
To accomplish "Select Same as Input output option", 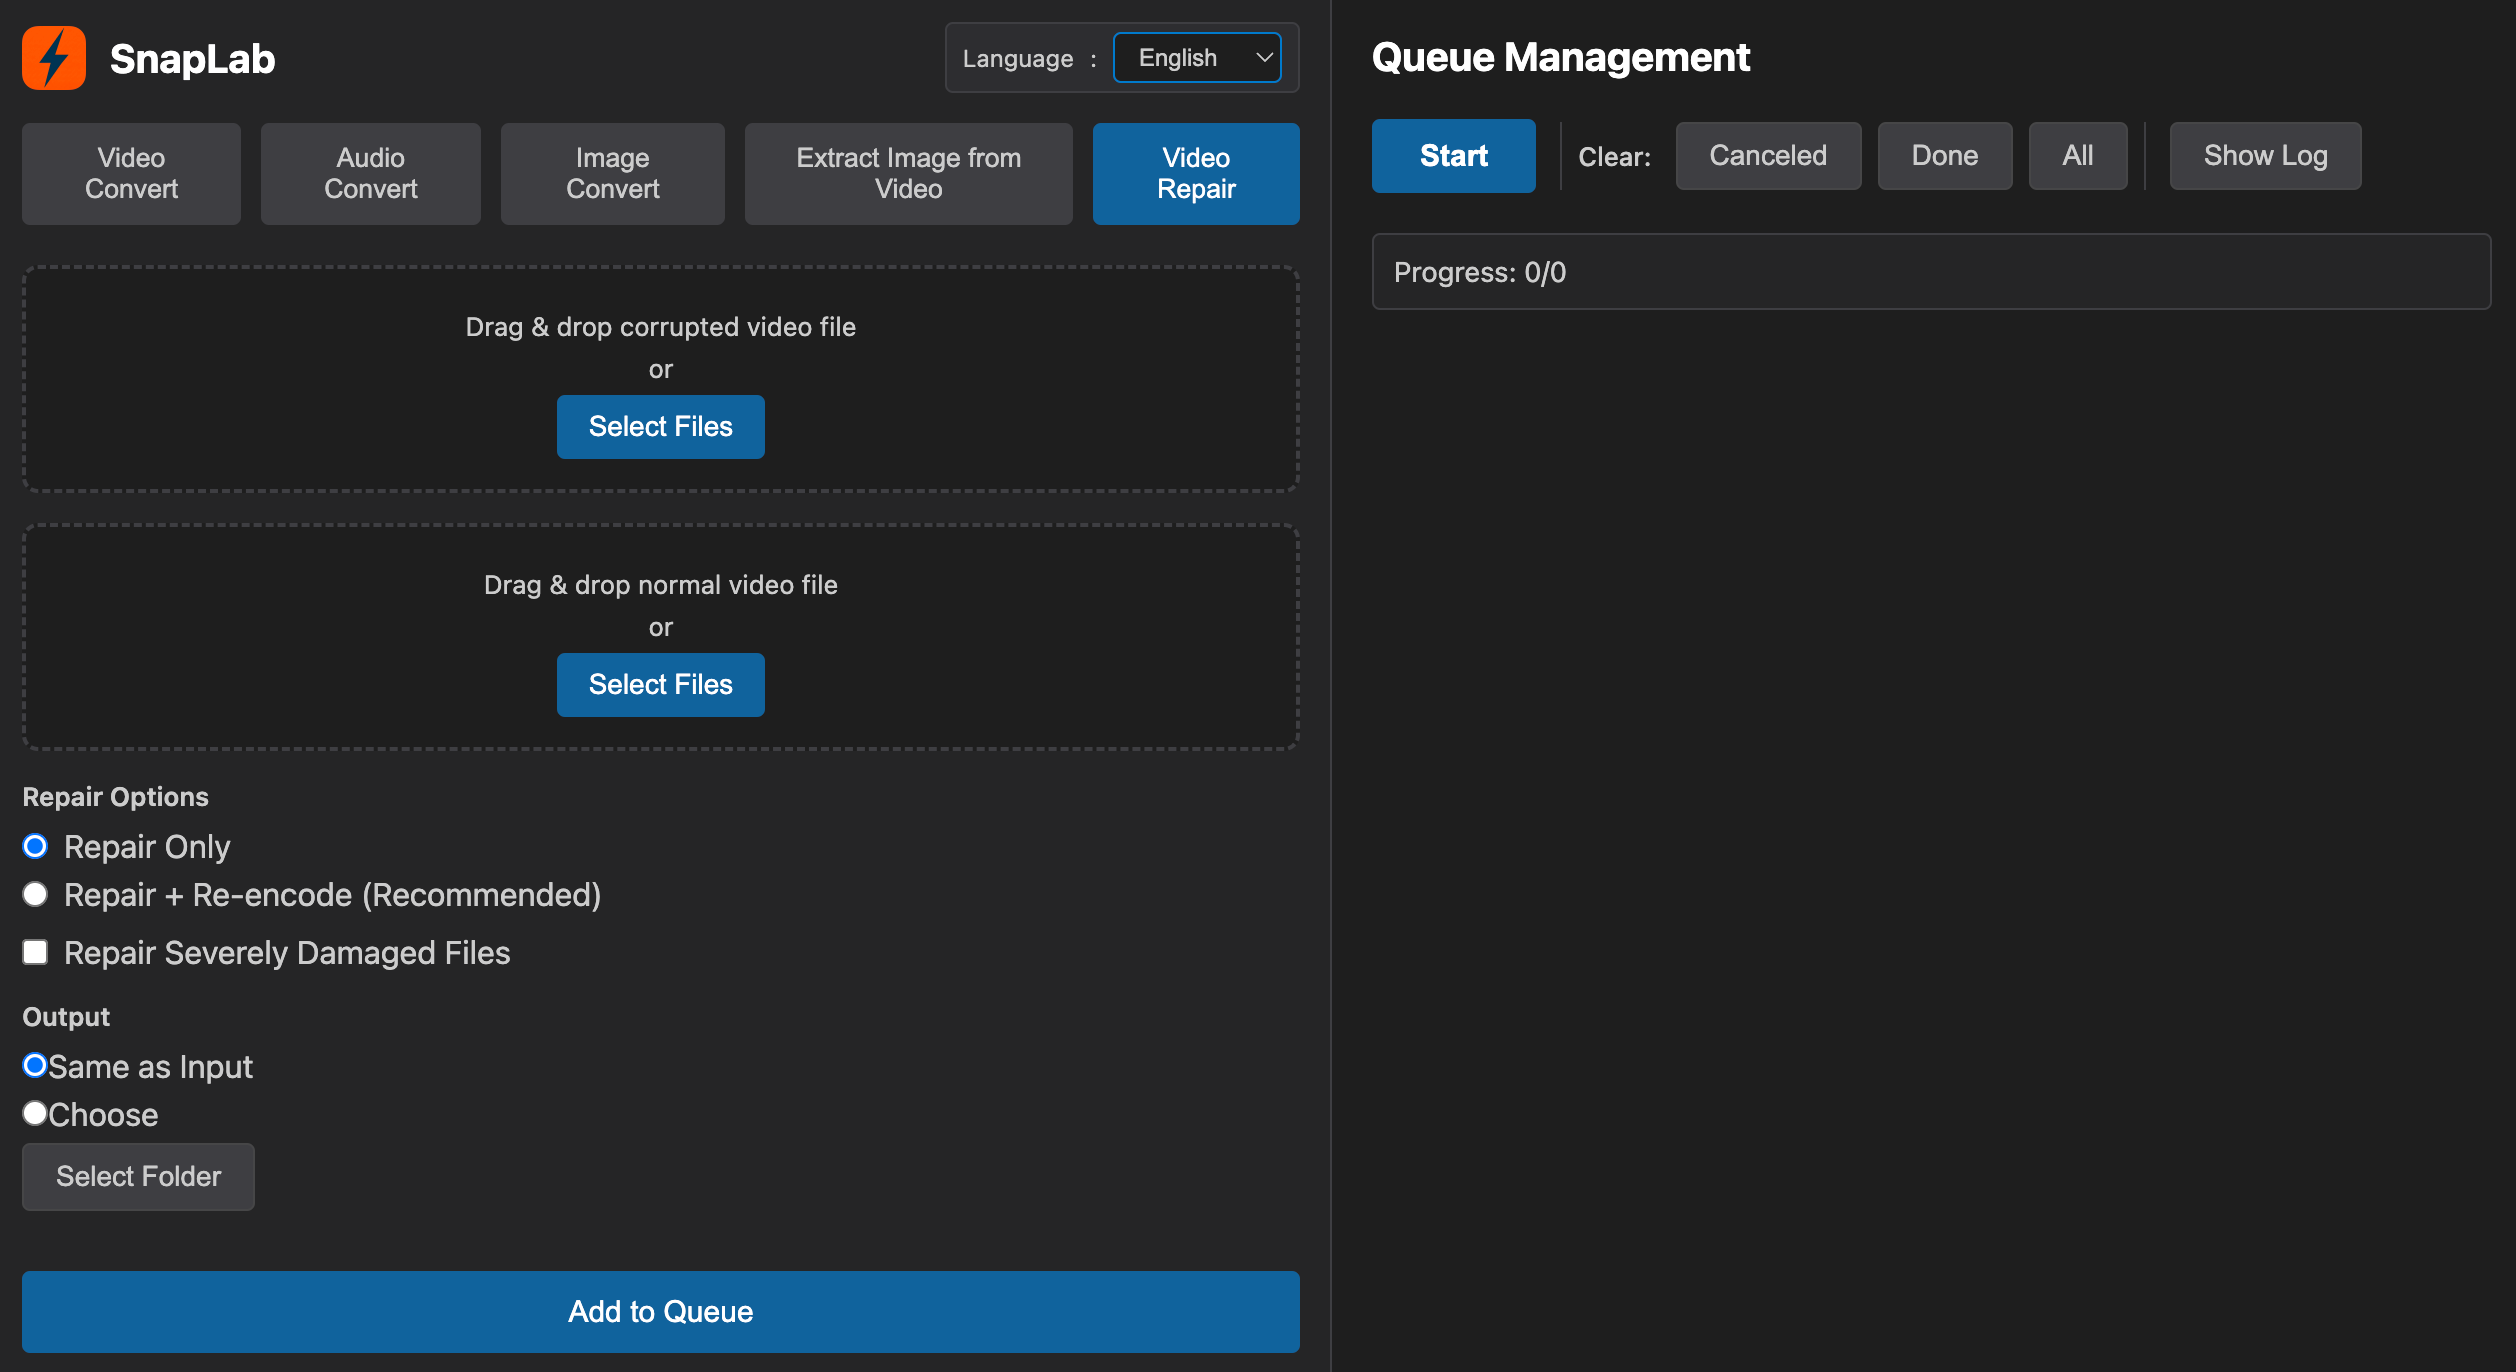I will [x=35, y=1066].
